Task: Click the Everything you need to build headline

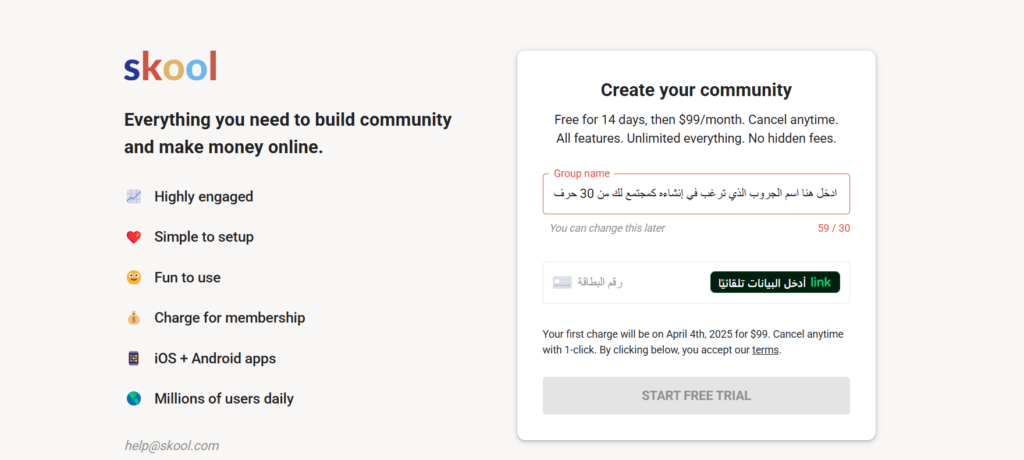Action: [288, 133]
